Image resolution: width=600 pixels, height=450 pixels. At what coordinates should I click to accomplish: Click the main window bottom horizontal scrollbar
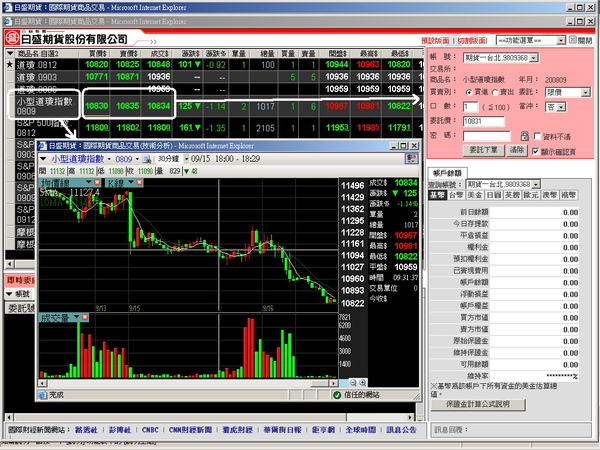[209, 417]
